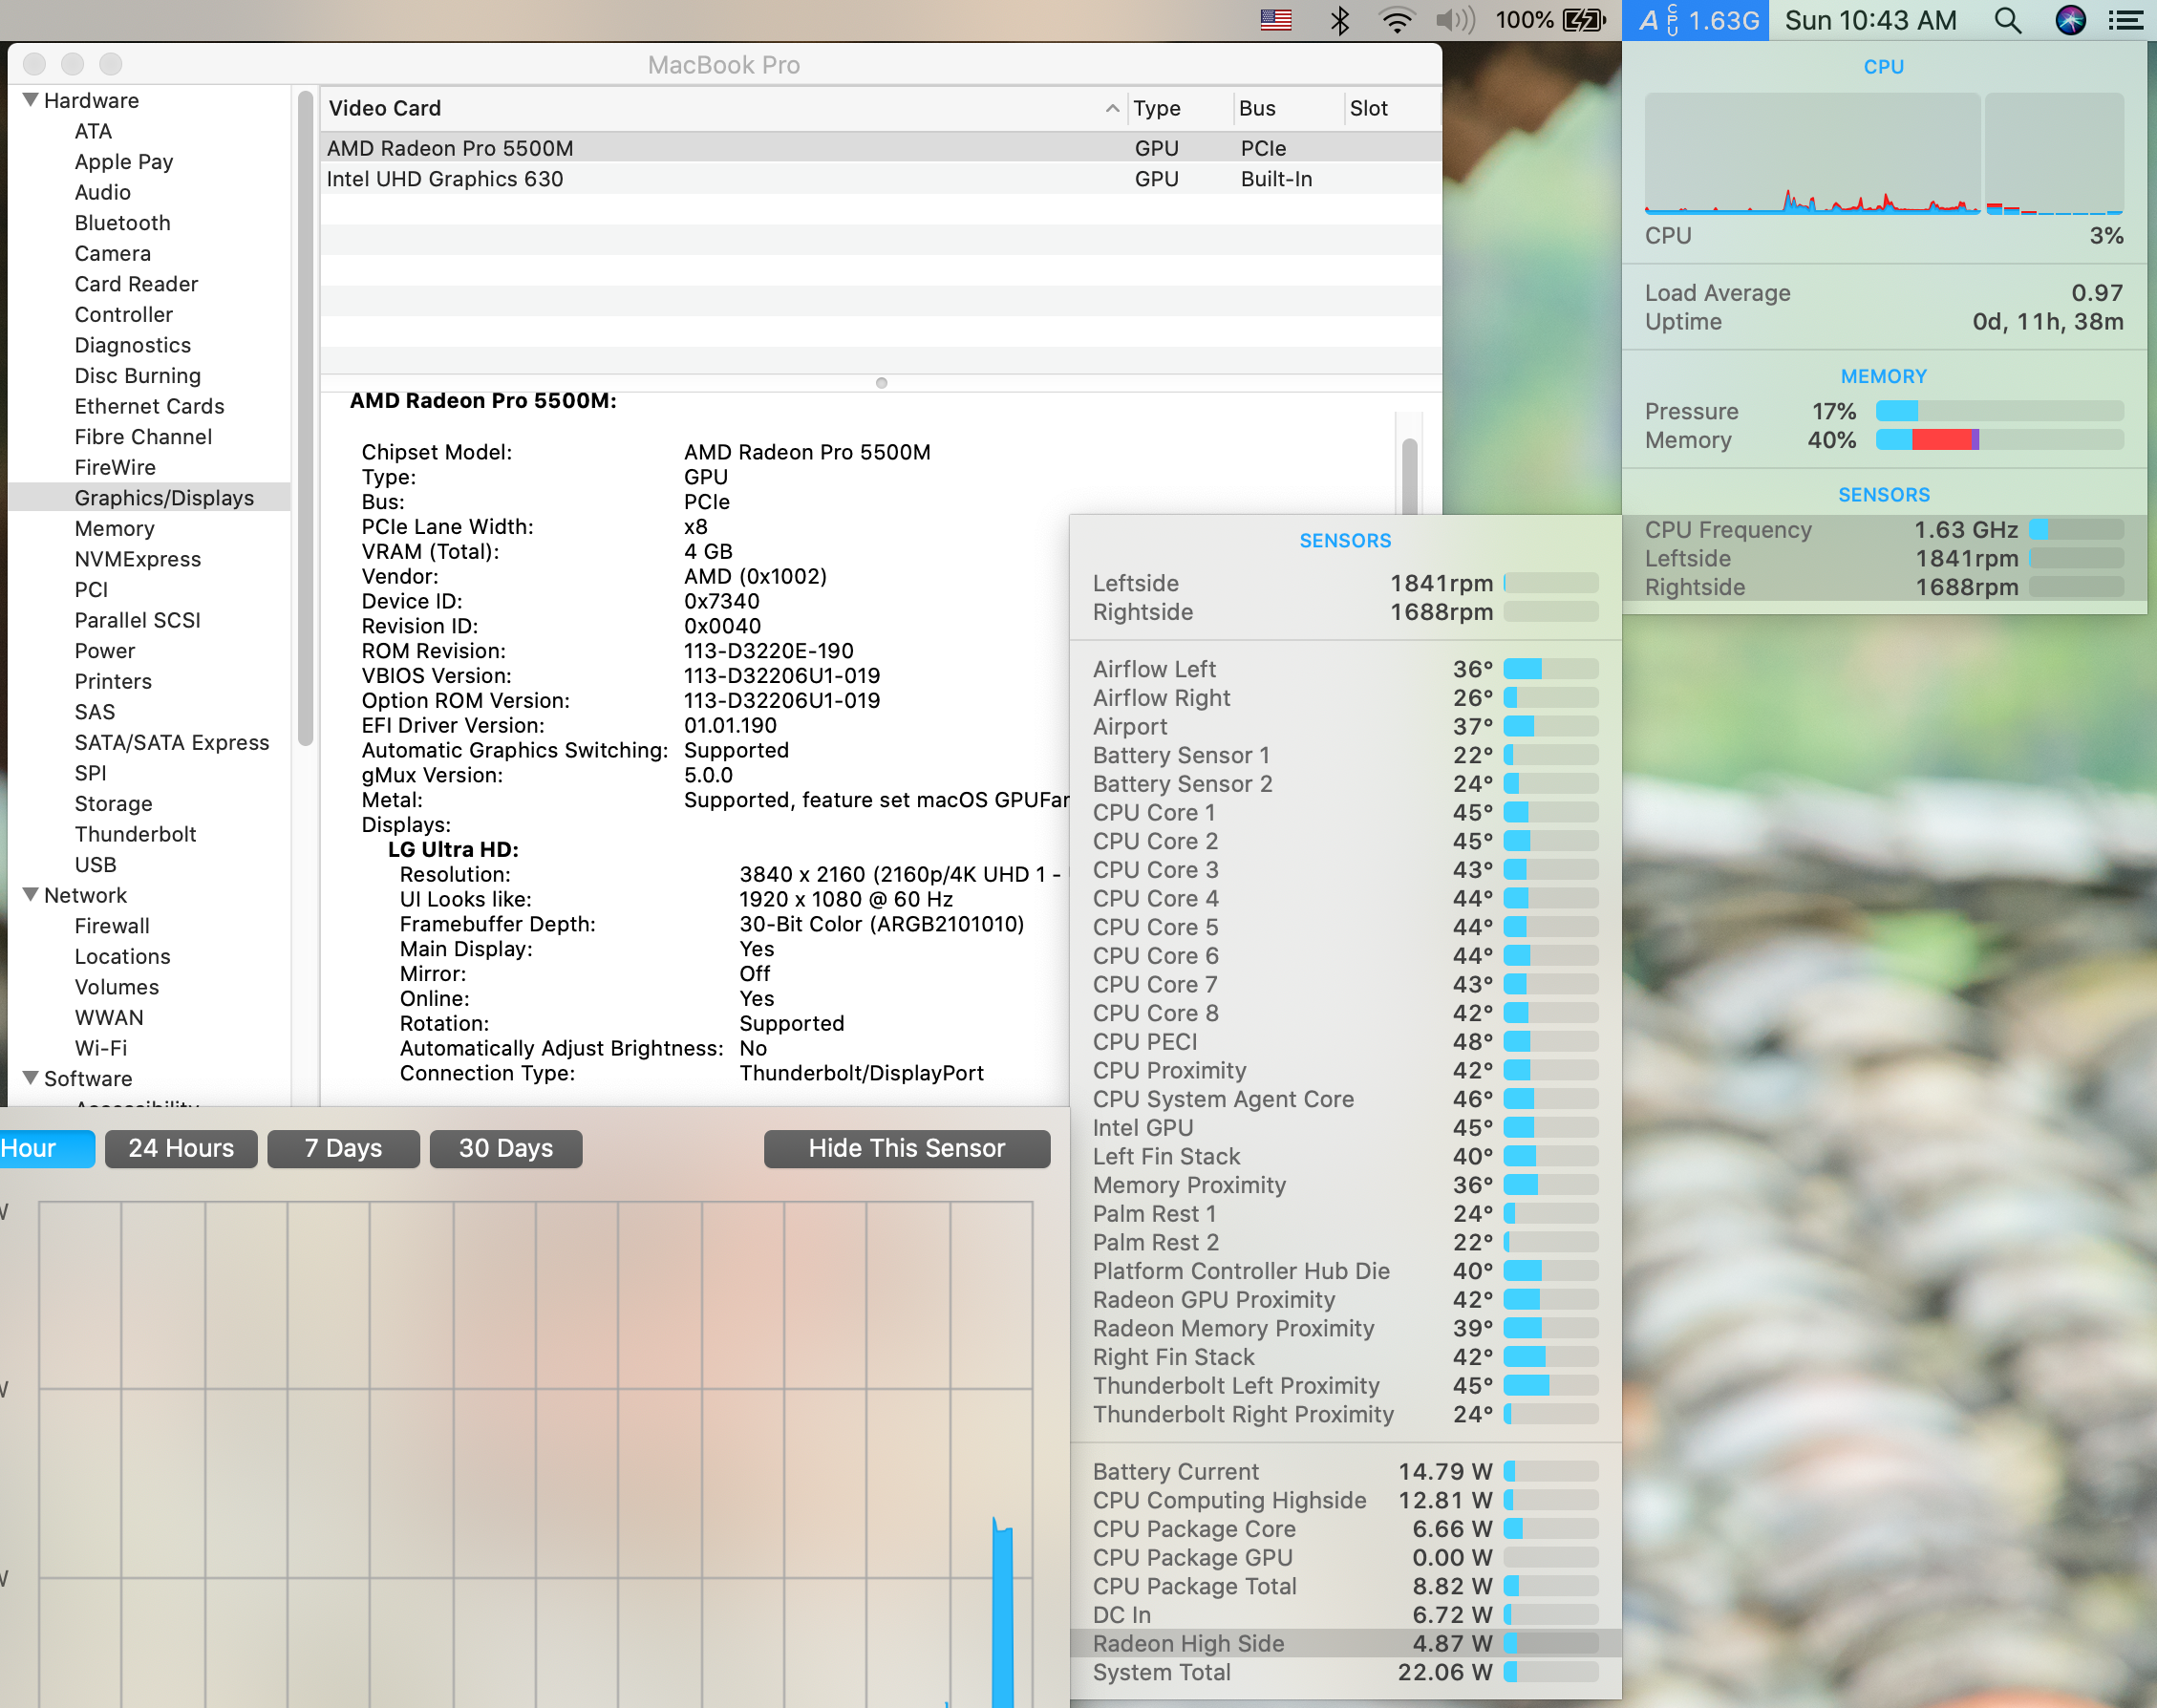Click the pane divider handle dot

(881, 383)
